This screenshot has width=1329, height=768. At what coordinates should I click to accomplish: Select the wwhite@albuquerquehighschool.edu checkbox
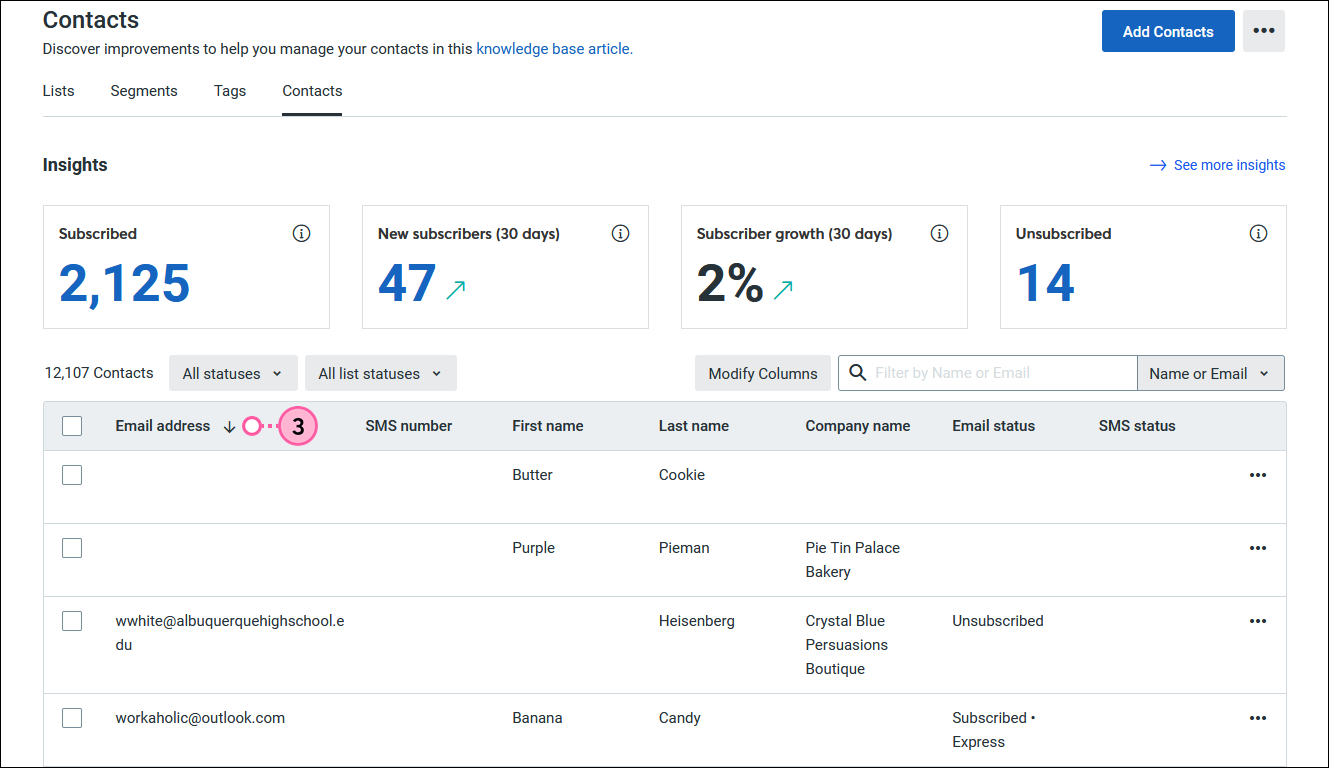click(x=72, y=621)
